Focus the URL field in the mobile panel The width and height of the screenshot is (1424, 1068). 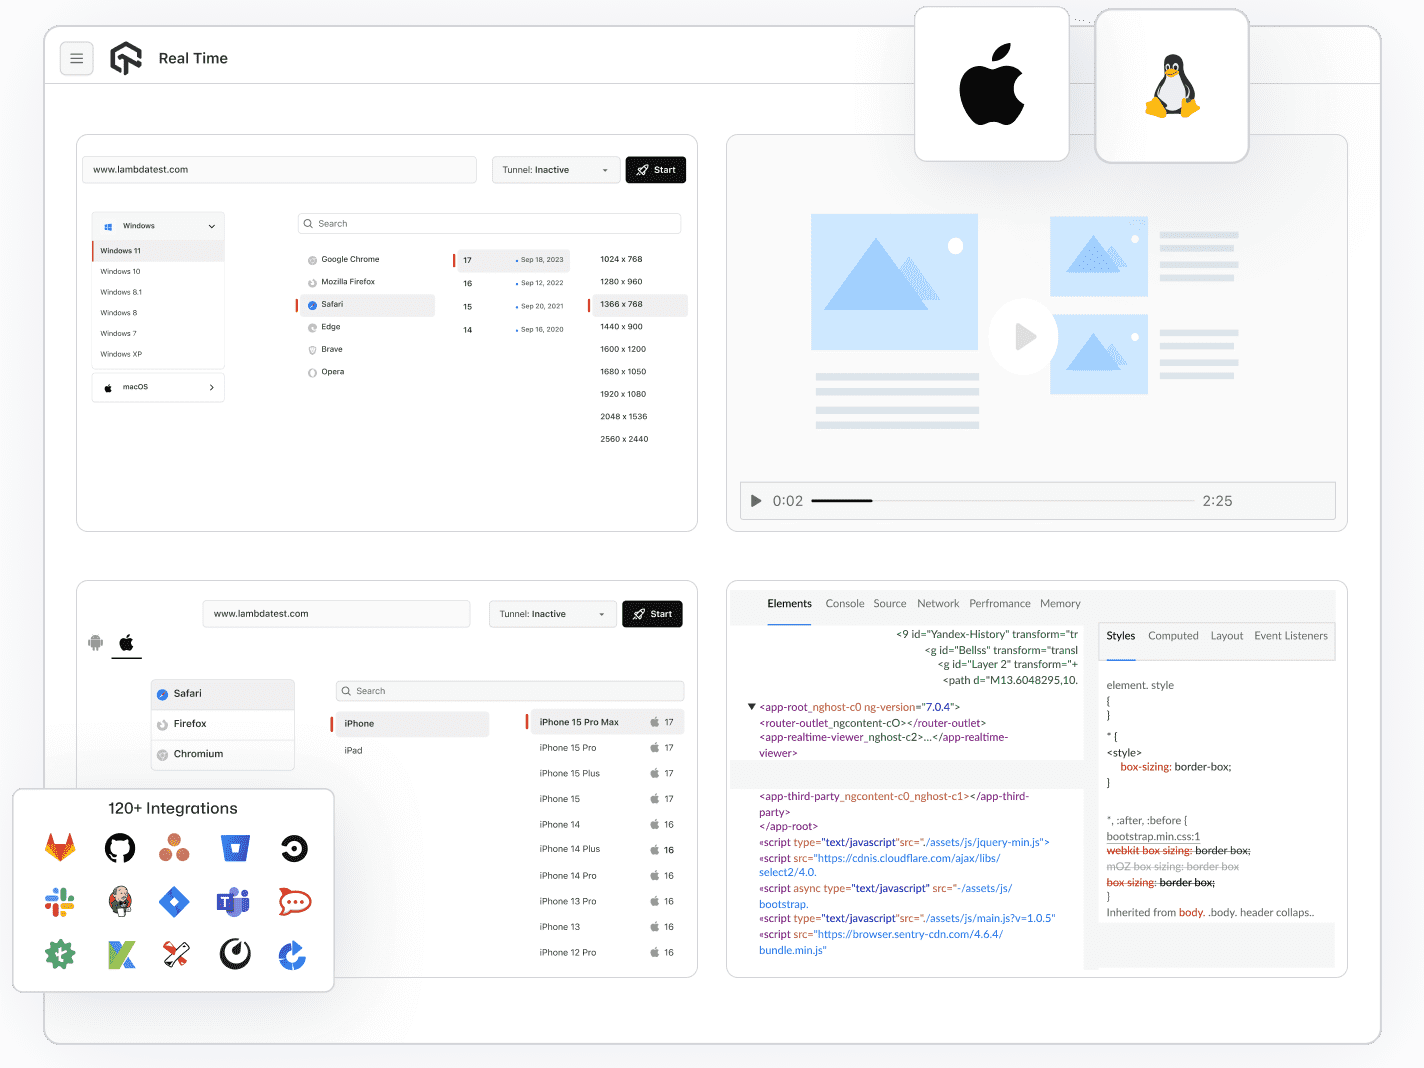coord(336,614)
